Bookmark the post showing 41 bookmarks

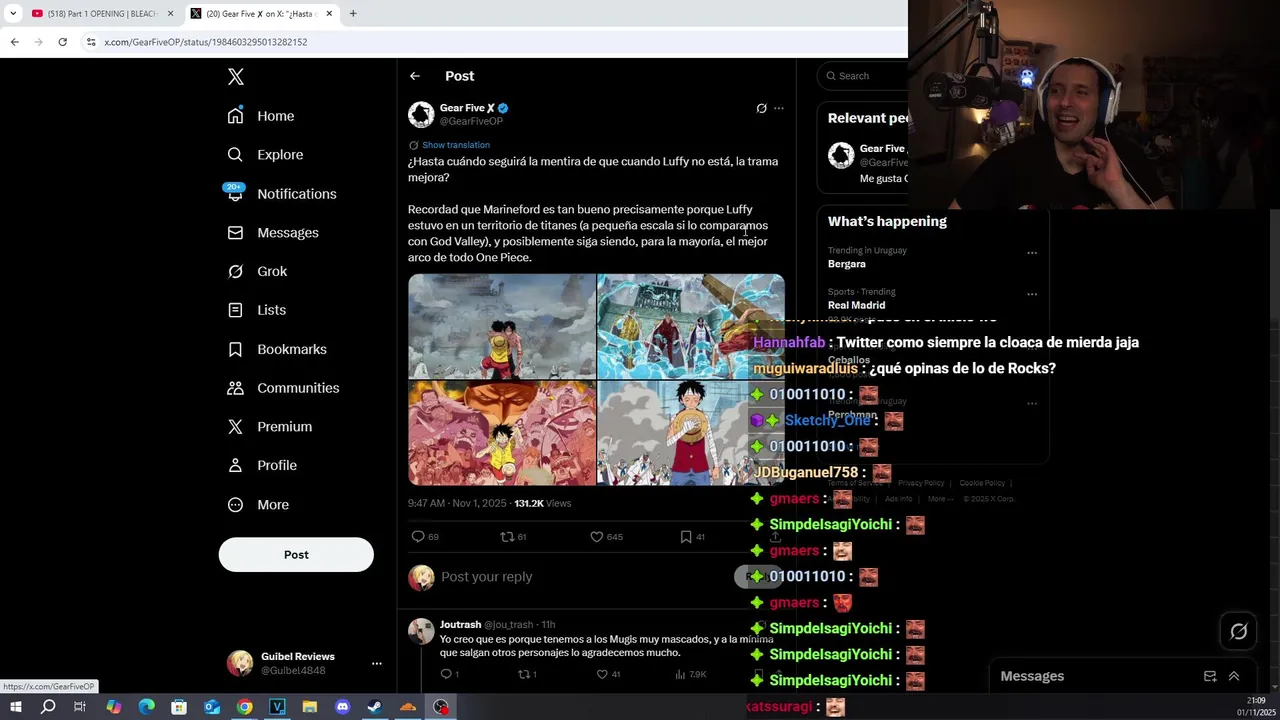pyautogui.click(x=686, y=537)
